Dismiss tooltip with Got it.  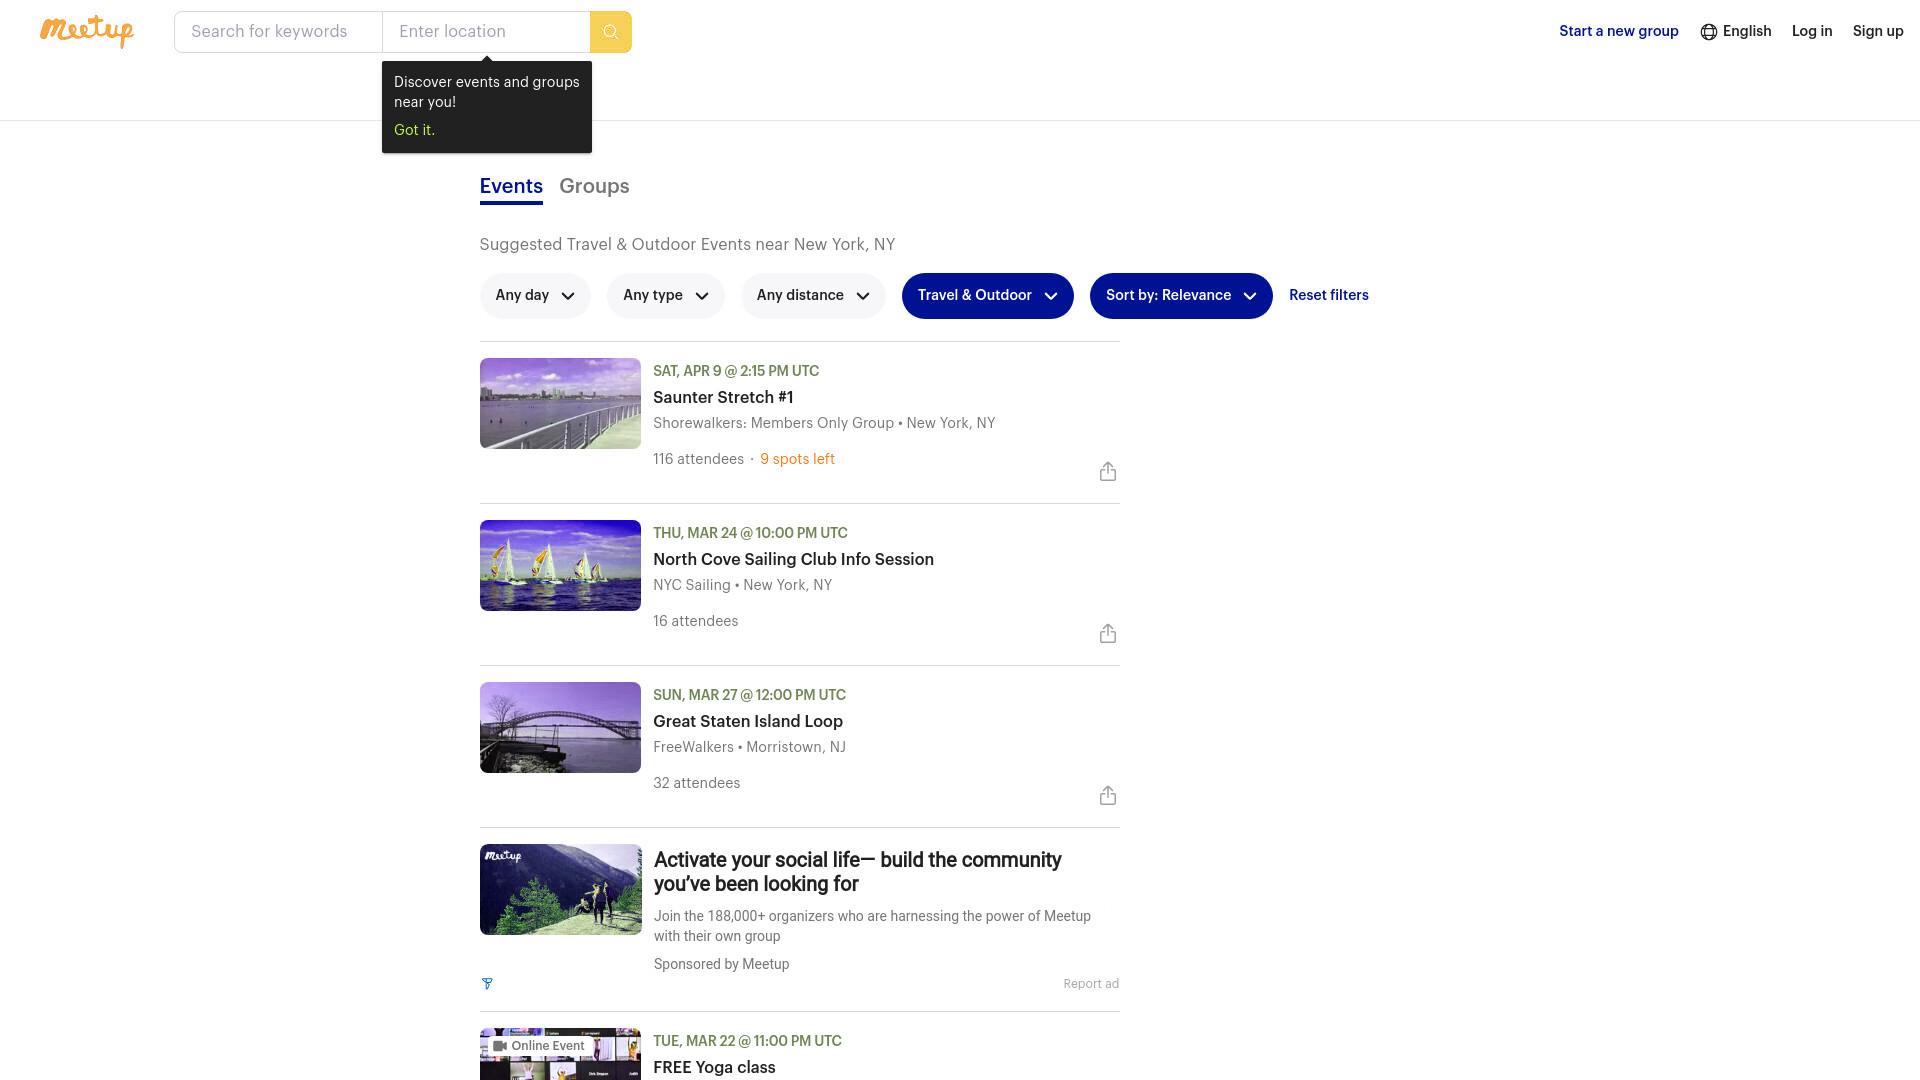coord(414,130)
